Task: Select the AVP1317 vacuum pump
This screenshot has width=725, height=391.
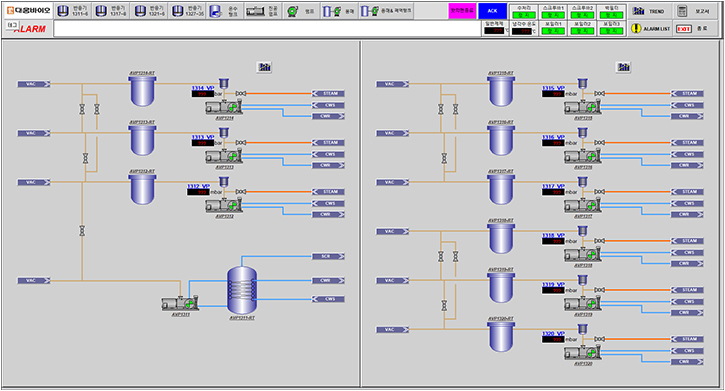Action: click(583, 206)
